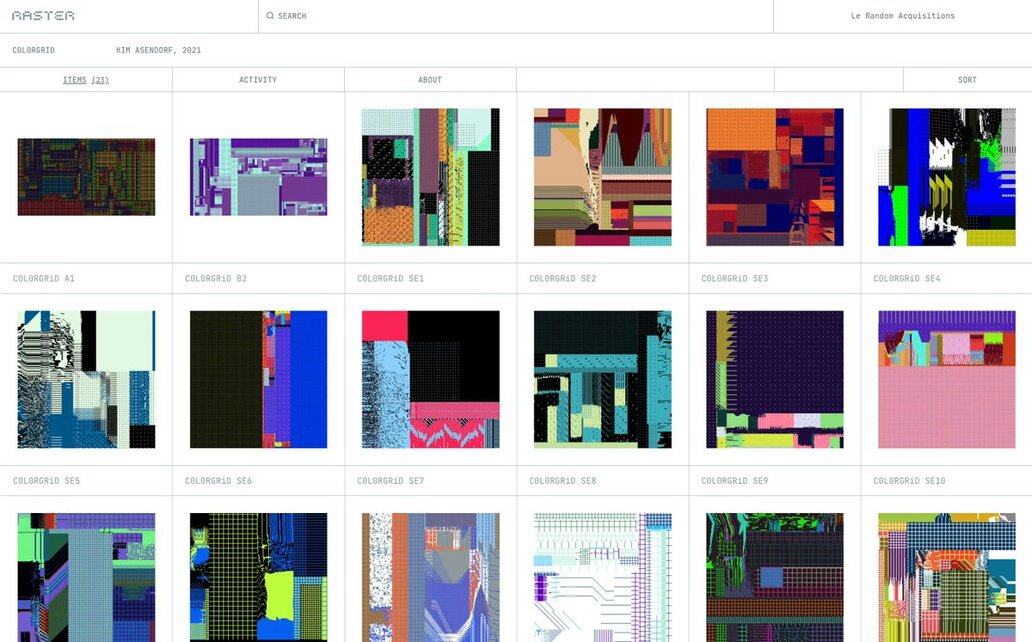View the Colorgrid SE2 artwork image

pos(602,177)
